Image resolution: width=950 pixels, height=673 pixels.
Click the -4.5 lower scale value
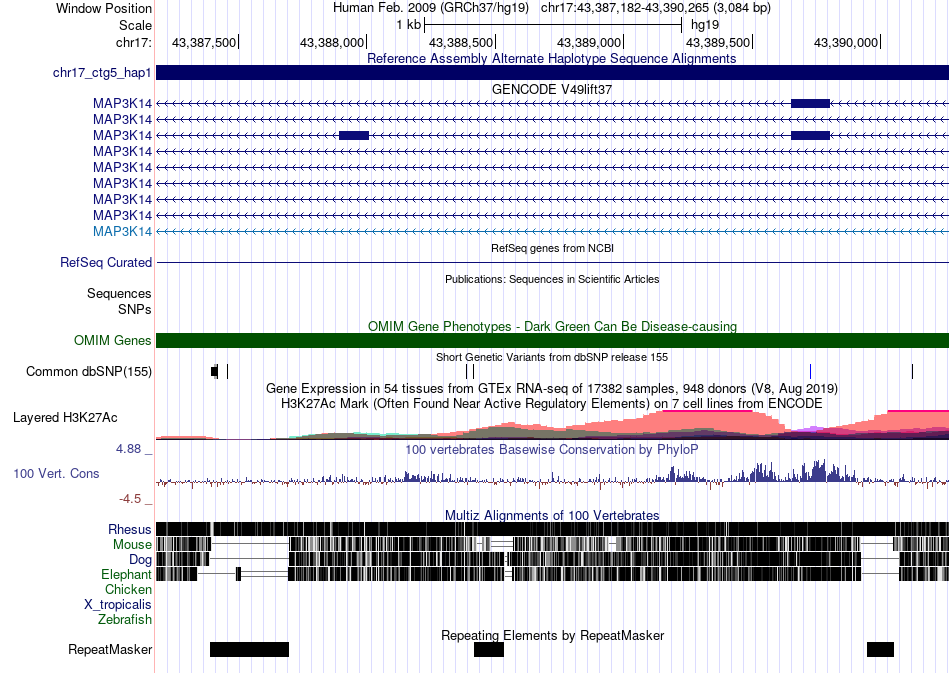130,499
